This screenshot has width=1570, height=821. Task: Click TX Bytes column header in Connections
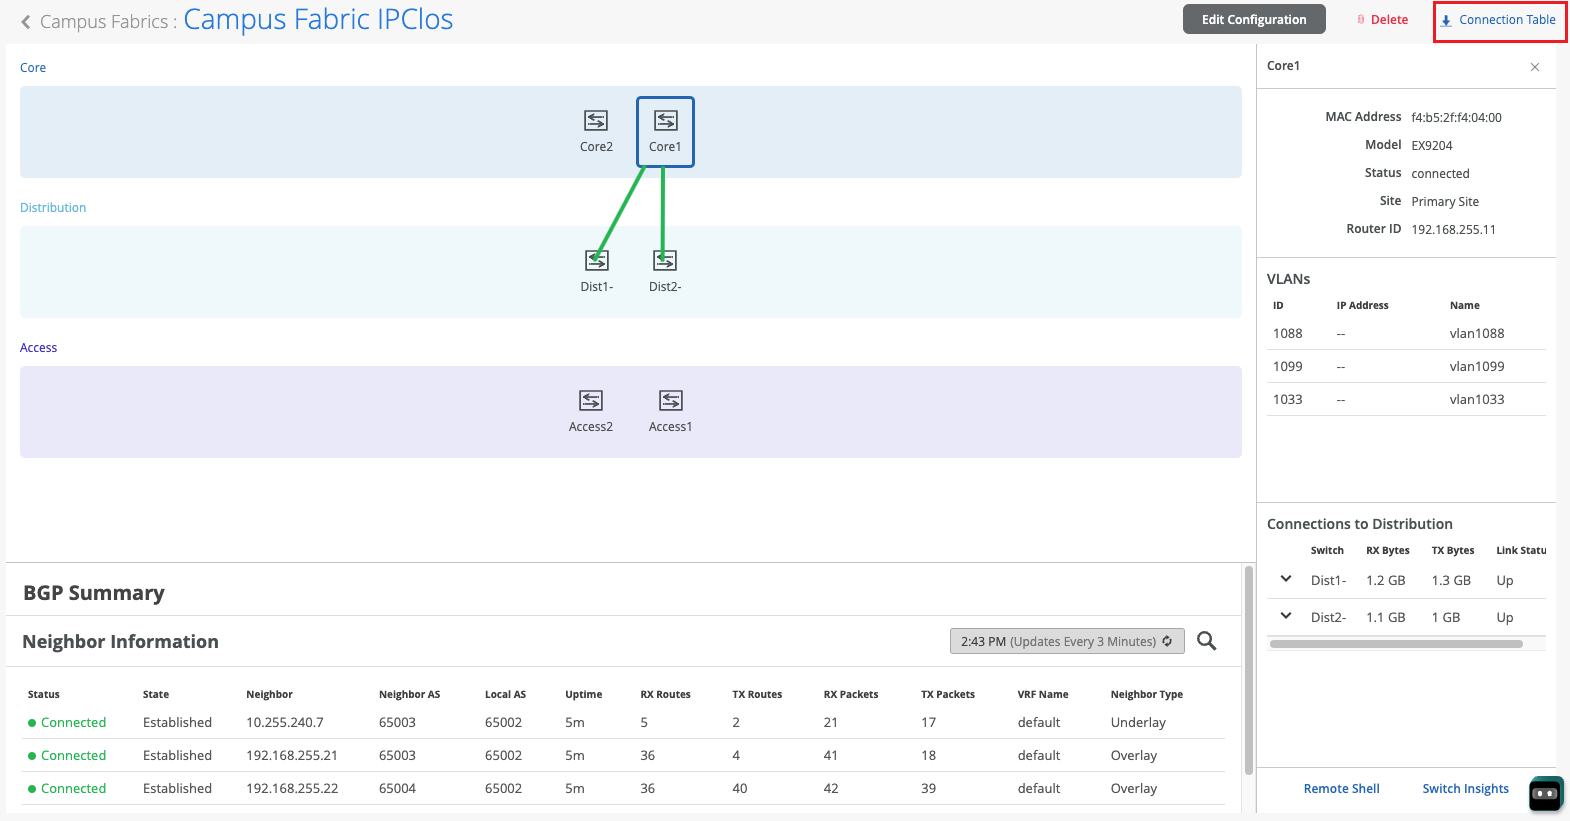pos(1452,550)
